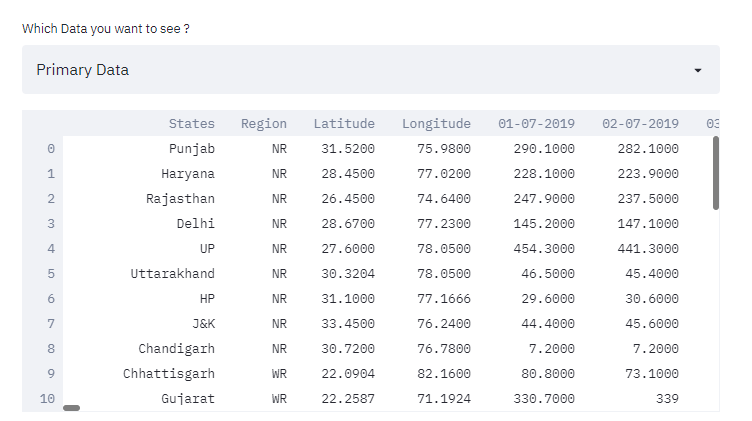Image resolution: width=752 pixels, height=421 pixels.
Task: Click WR region cell in Chhattisgarh row
Action: point(279,374)
